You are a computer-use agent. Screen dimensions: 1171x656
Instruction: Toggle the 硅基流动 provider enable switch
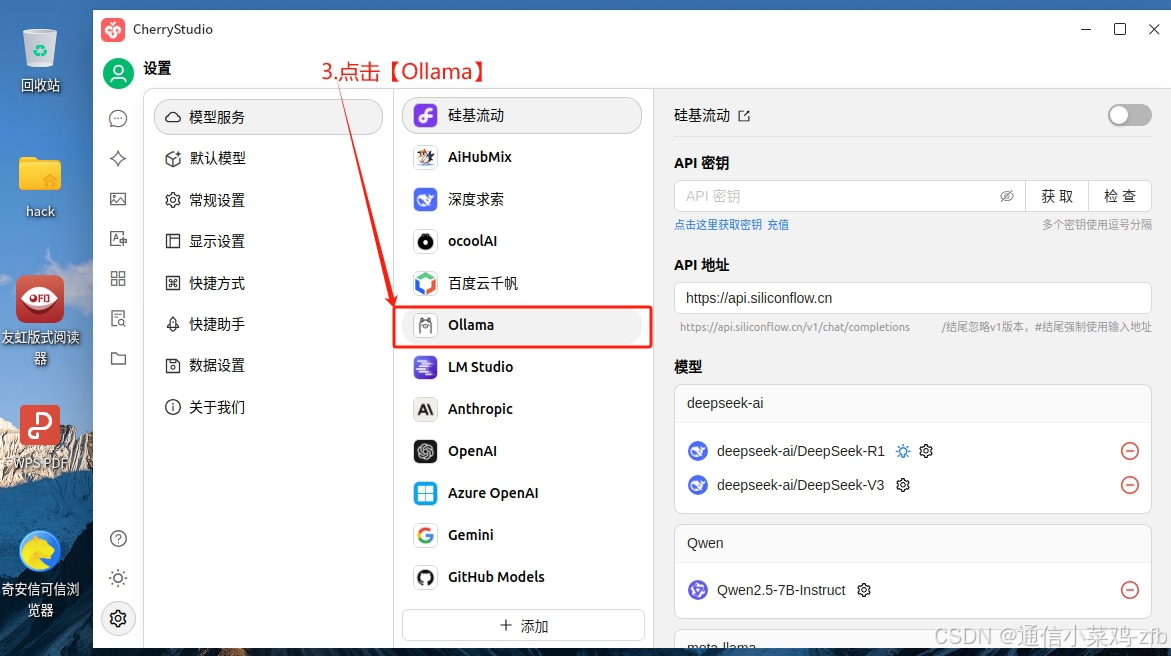coord(1129,115)
